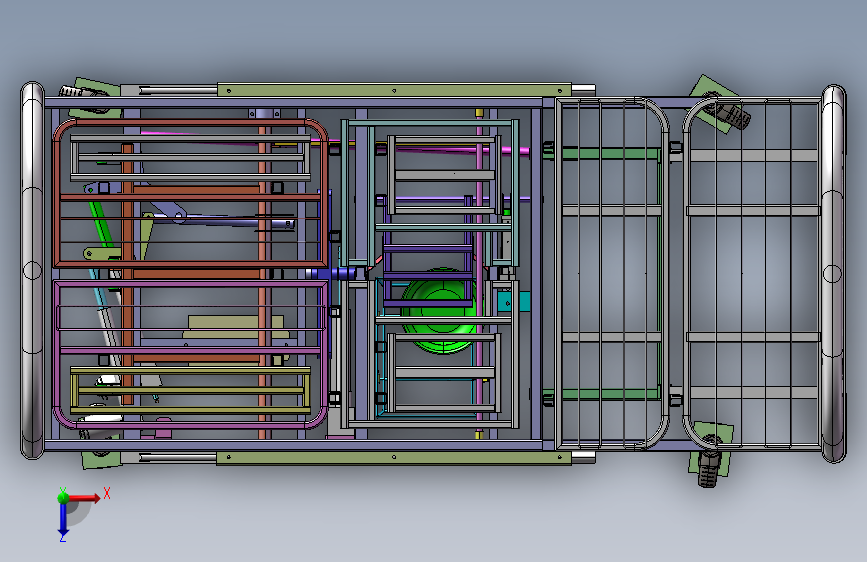This screenshot has height=562, width=867.
Task: Select the olive side bar along bottom edge
Action: tap(394, 457)
